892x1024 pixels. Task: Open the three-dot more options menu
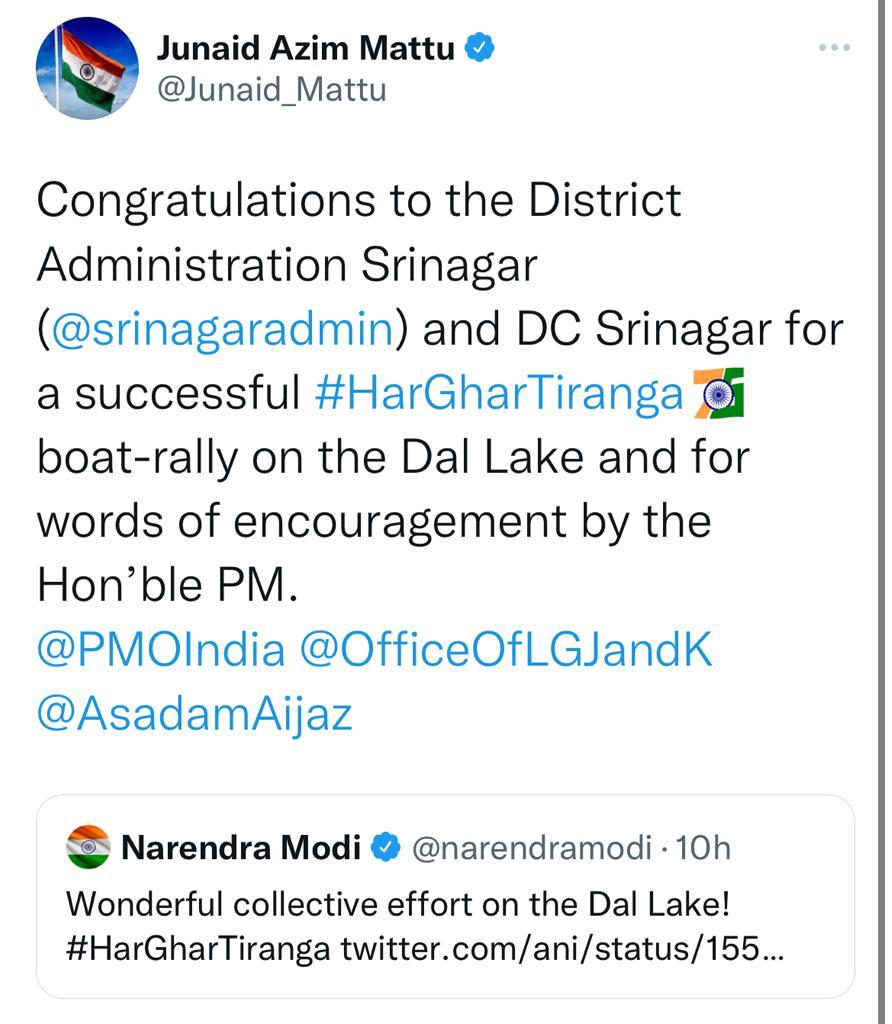pyautogui.click(x=834, y=48)
